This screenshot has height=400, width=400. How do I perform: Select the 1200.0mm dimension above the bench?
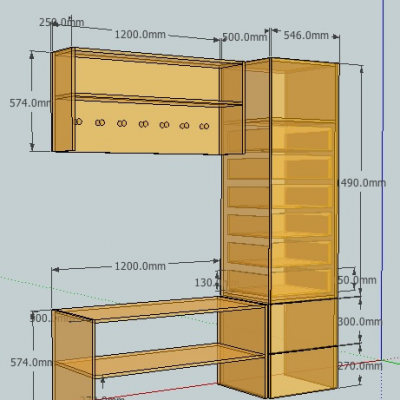(140, 266)
